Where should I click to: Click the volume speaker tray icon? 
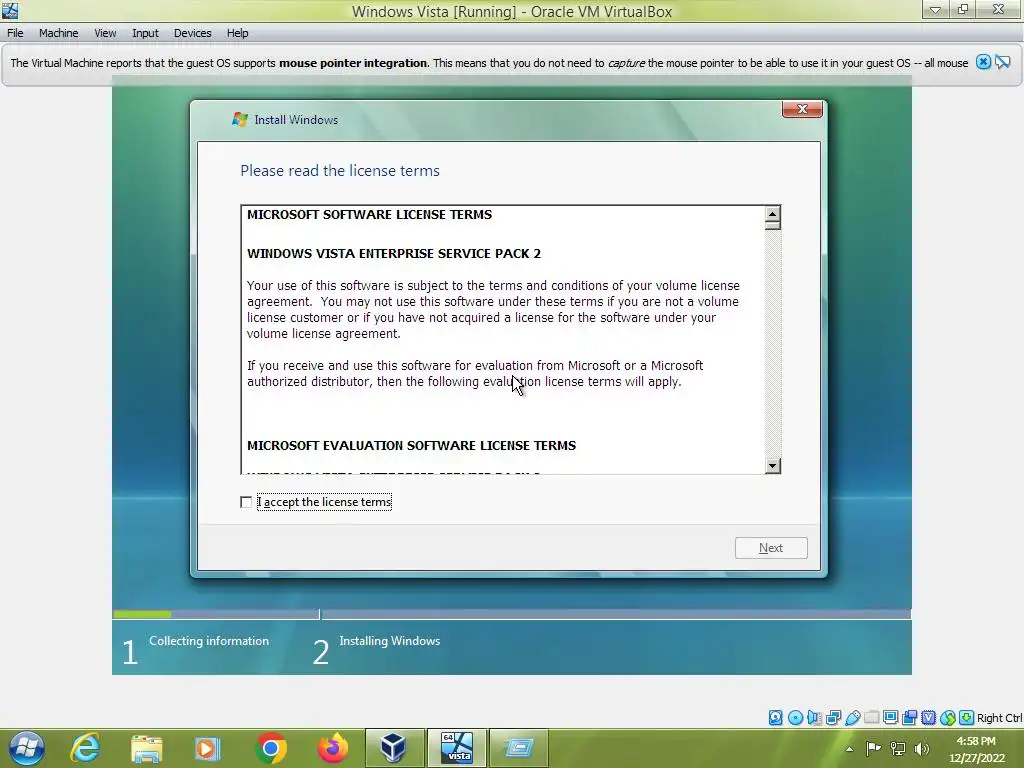click(921, 748)
